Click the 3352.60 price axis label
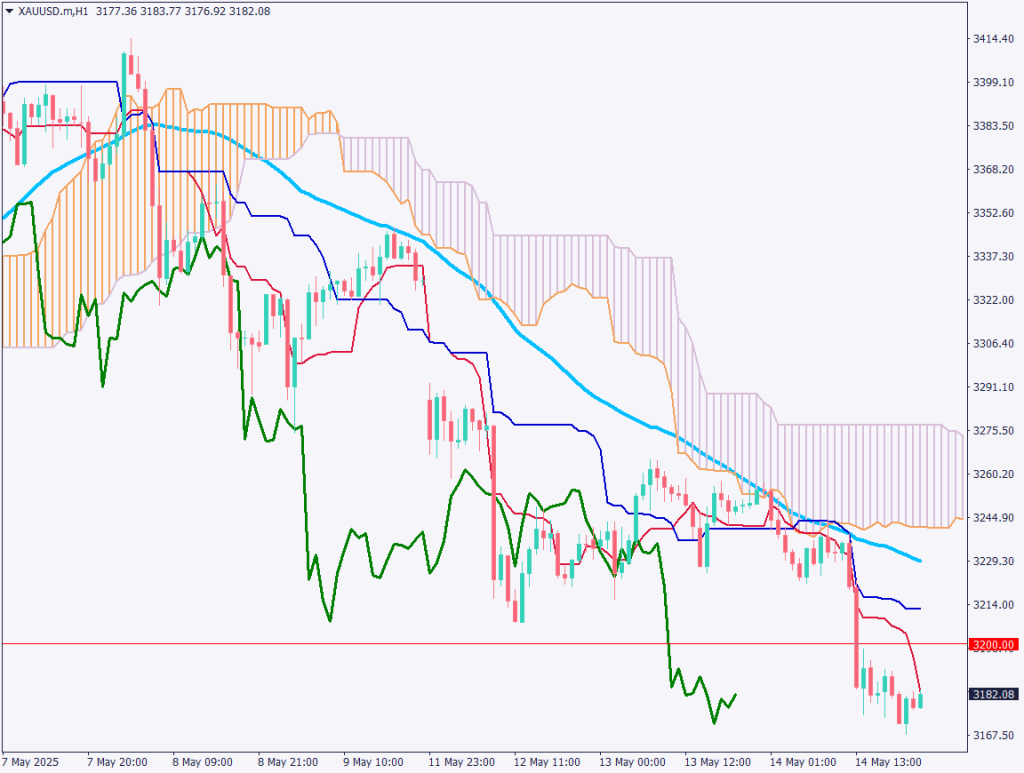Screen dimensions: 1024x773 pos(993,213)
